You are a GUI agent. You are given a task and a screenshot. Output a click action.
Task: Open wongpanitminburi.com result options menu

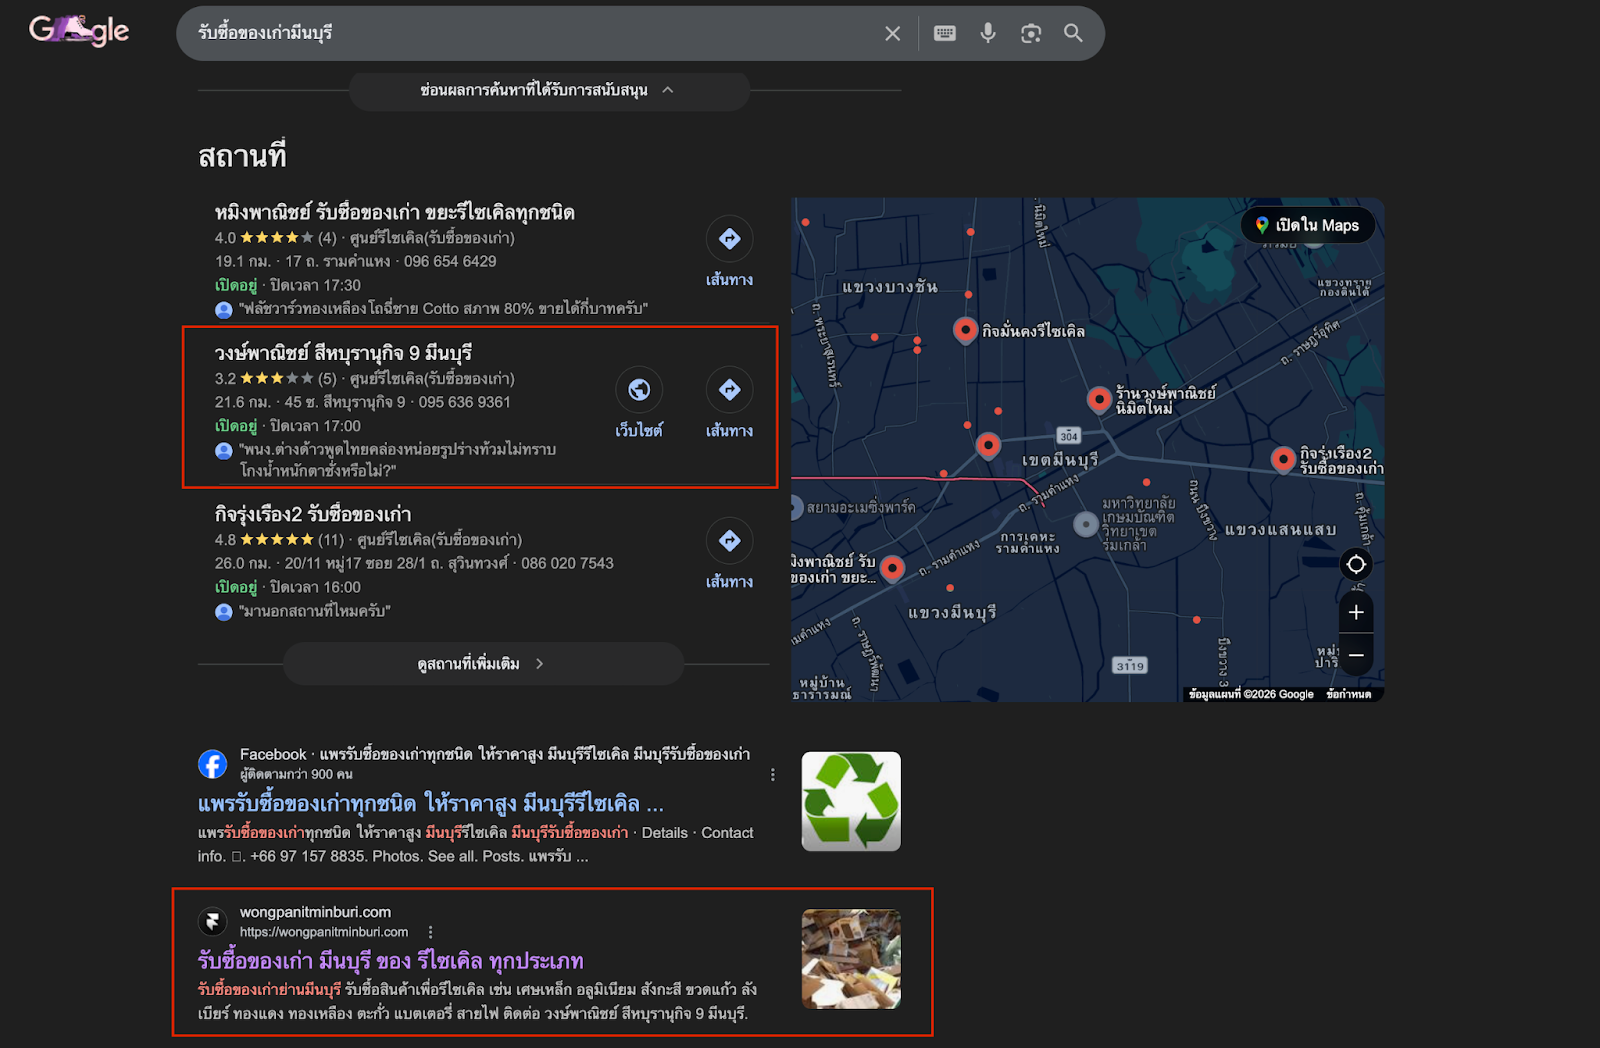click(430, 932)
